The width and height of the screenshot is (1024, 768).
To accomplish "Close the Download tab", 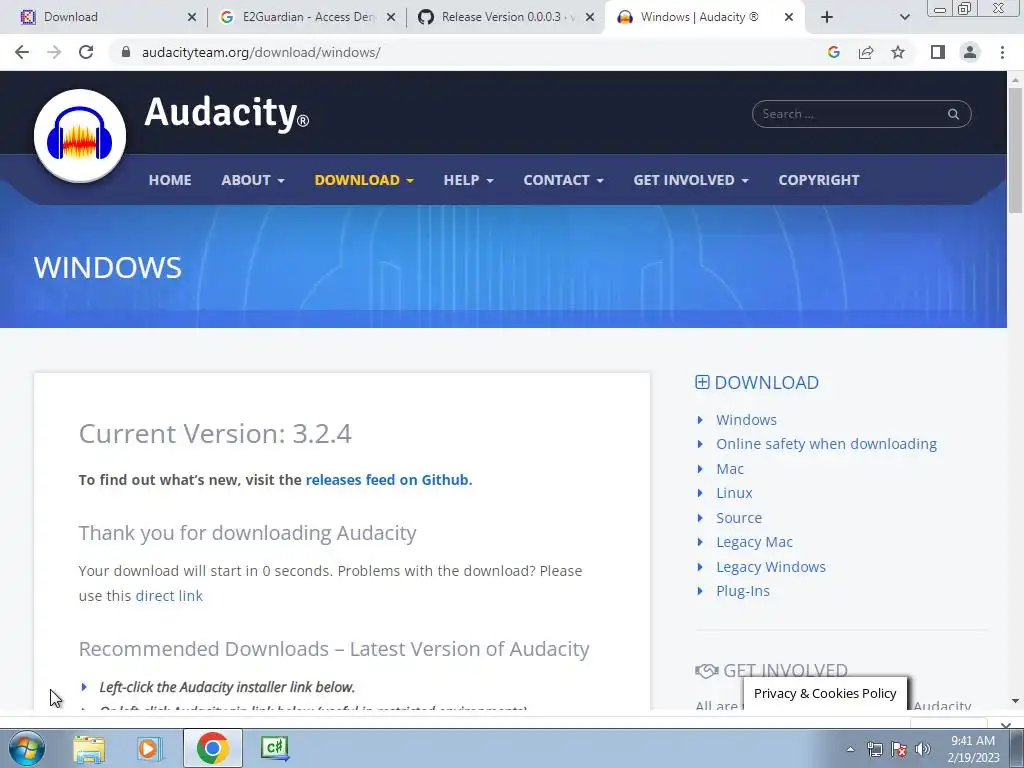I will pos(191,17).
